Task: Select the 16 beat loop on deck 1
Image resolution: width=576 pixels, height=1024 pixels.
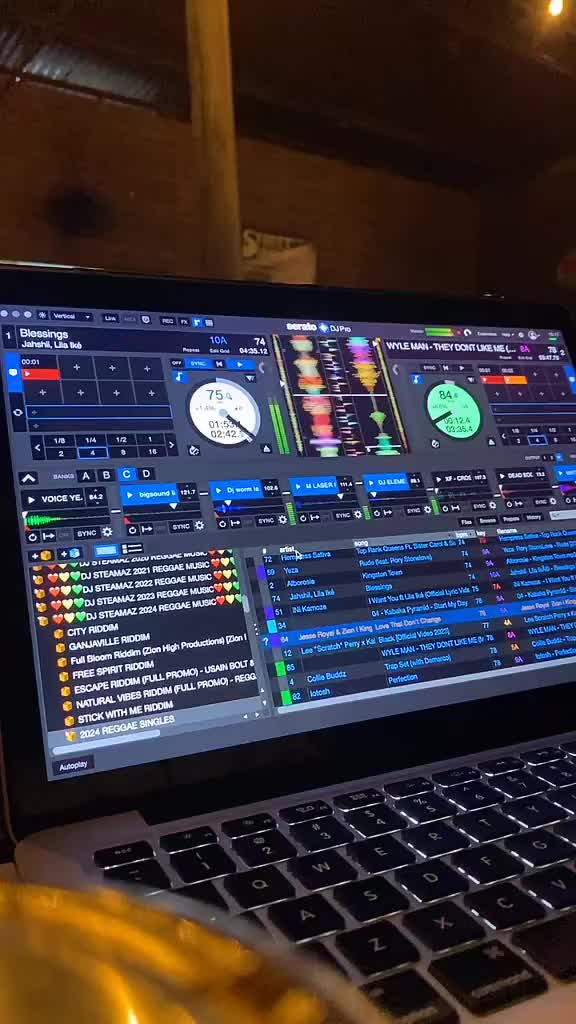Action: coord(151,452)
